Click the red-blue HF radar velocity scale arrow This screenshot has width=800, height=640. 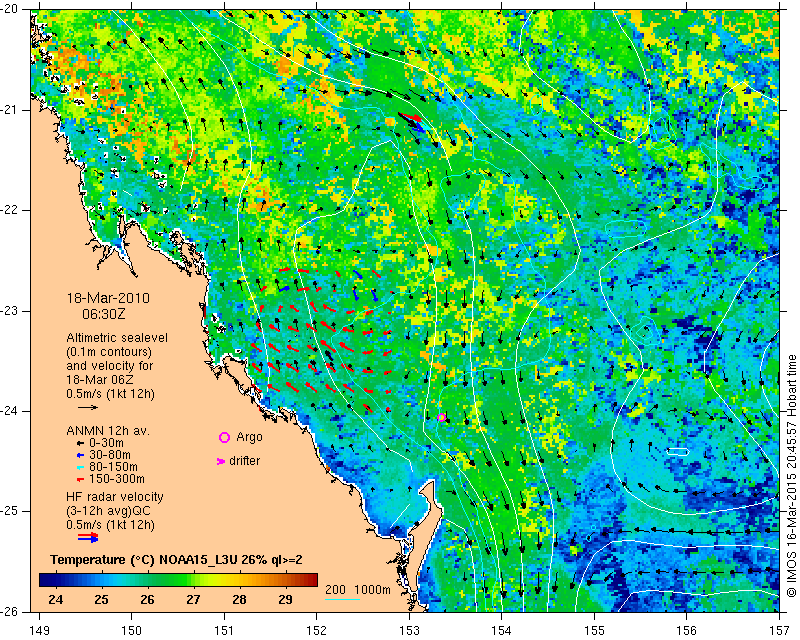tap(88, 537)
